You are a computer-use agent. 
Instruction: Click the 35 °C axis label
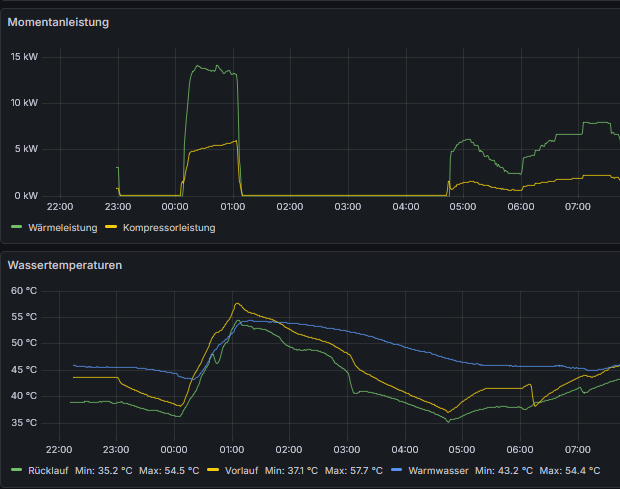(x=24, y=423)
